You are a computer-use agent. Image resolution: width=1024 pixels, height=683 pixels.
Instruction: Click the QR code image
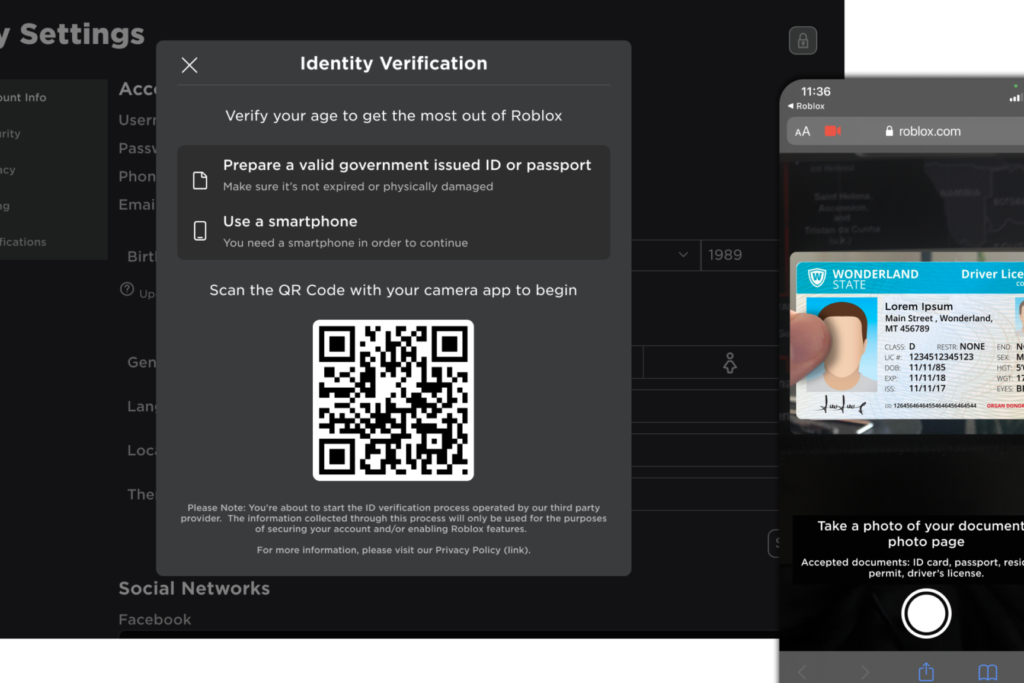click(x=393, y=400)
